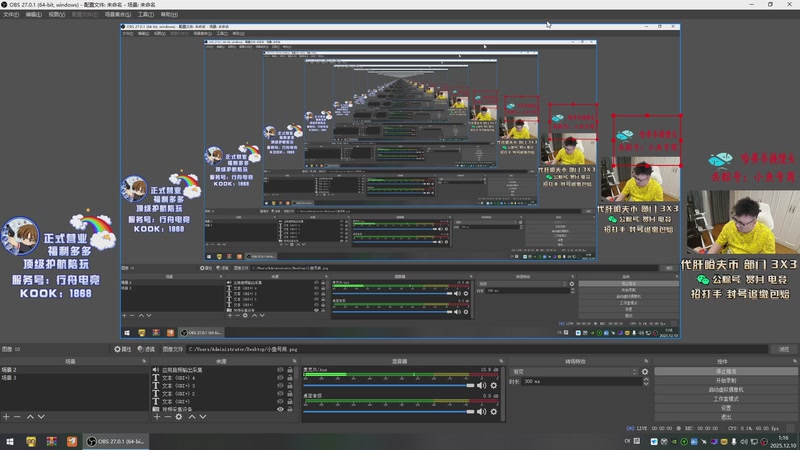This screenshot has width=800, height=450.
Task: Click the 退出 exit button
Action: tap(726, 417)
